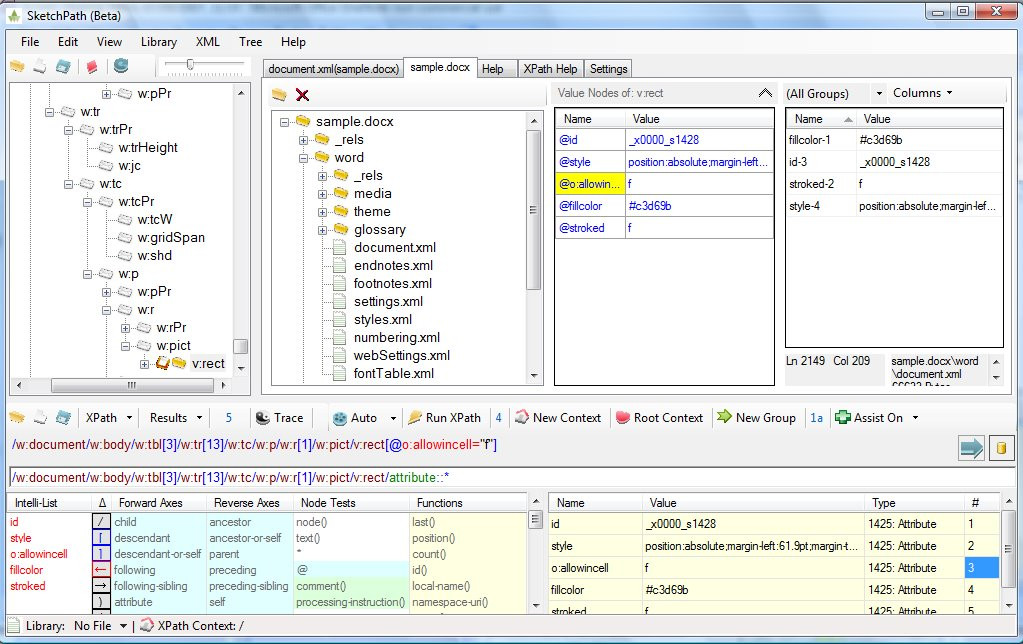Click the yellow database cylinder icon
The image size is (1023, 644).
point(1001,447)
